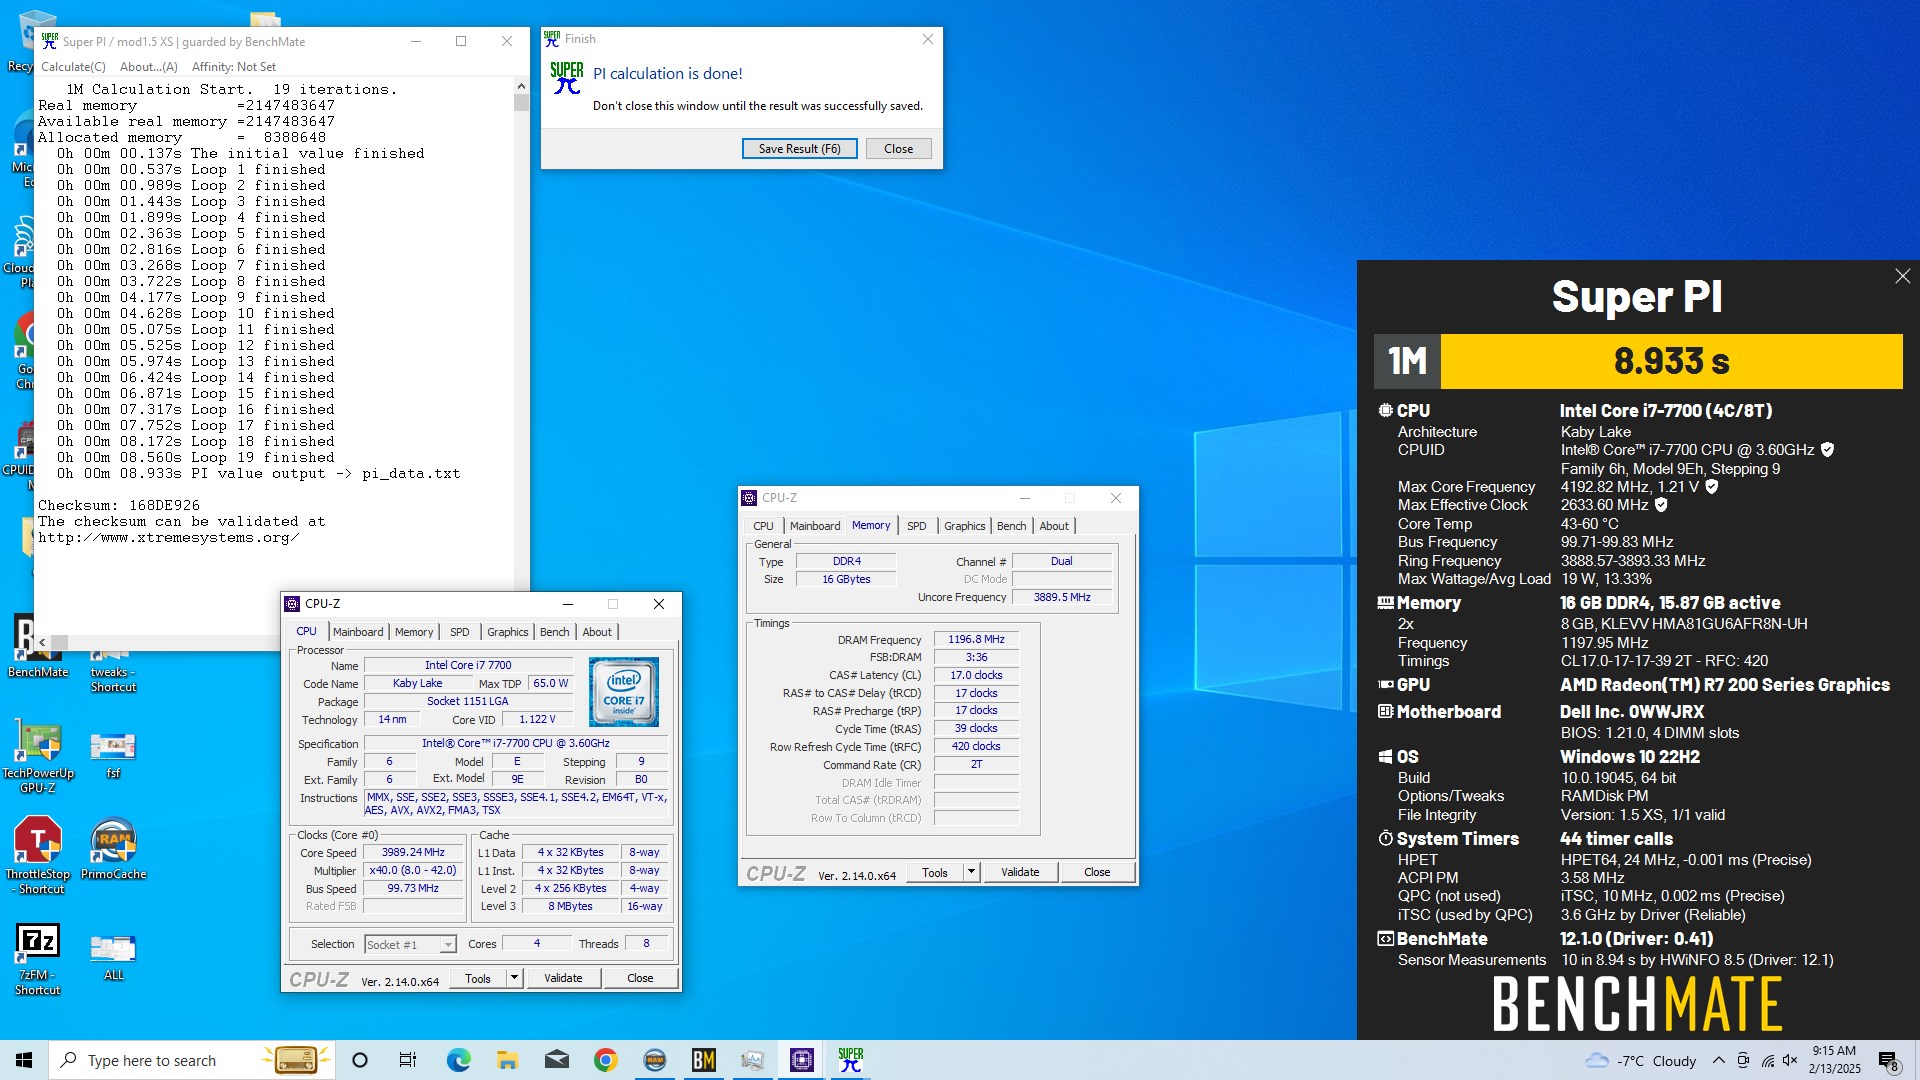Click the Multiplier x40.0 (8.0 - 42.0) field
This screenshot has width=1920, height=1080.
[413, 871]
